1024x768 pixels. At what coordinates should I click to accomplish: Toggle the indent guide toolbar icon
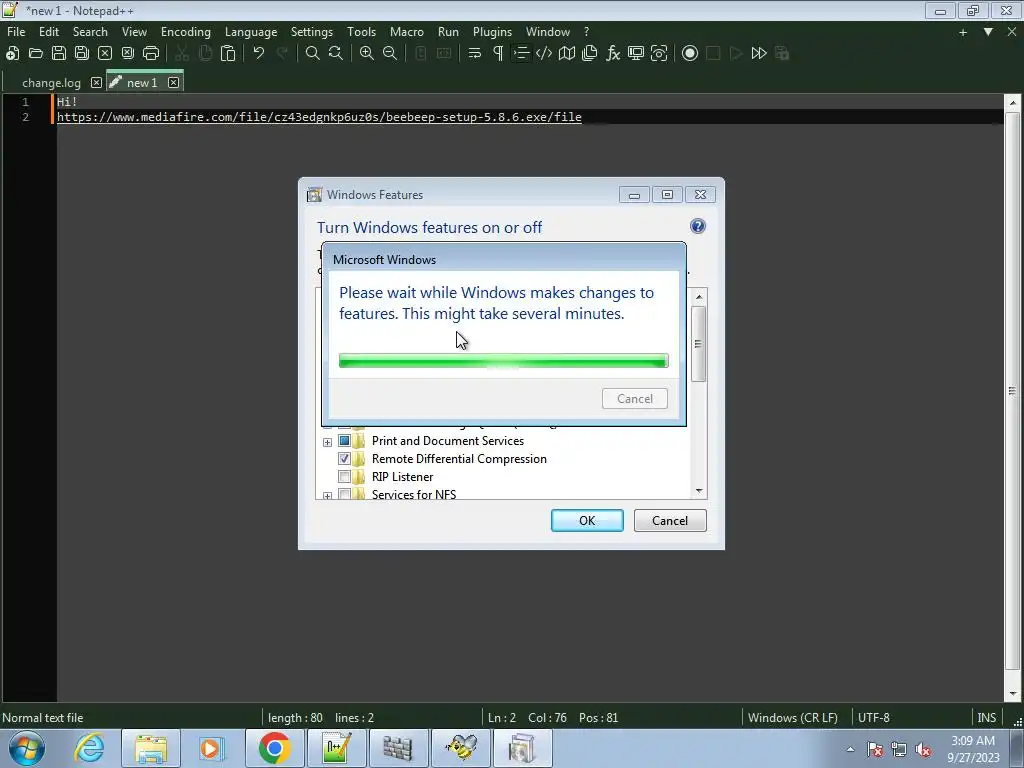tap(521, 54)
